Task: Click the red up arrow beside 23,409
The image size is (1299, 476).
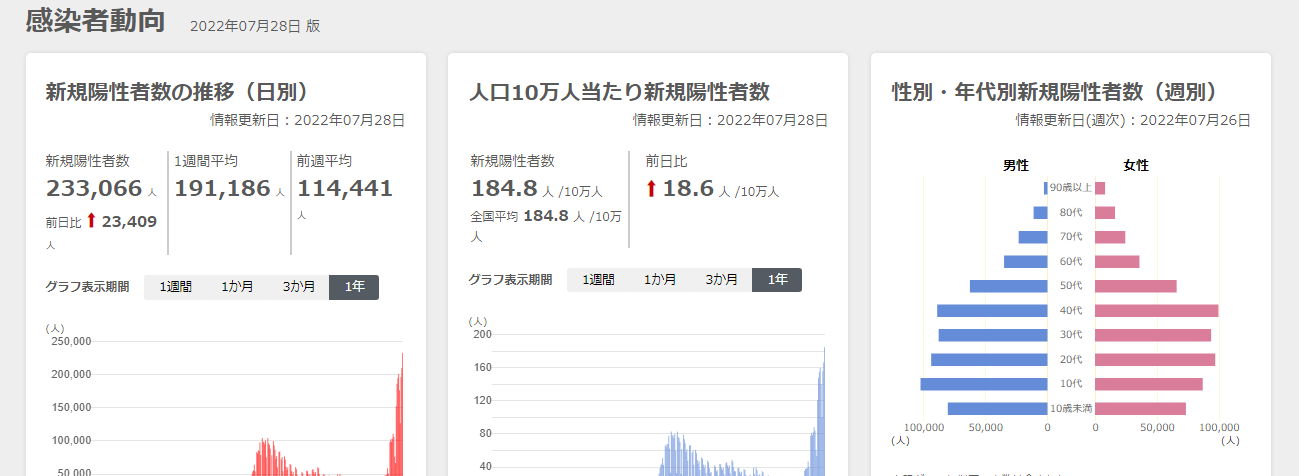Action: click(90, 221)
